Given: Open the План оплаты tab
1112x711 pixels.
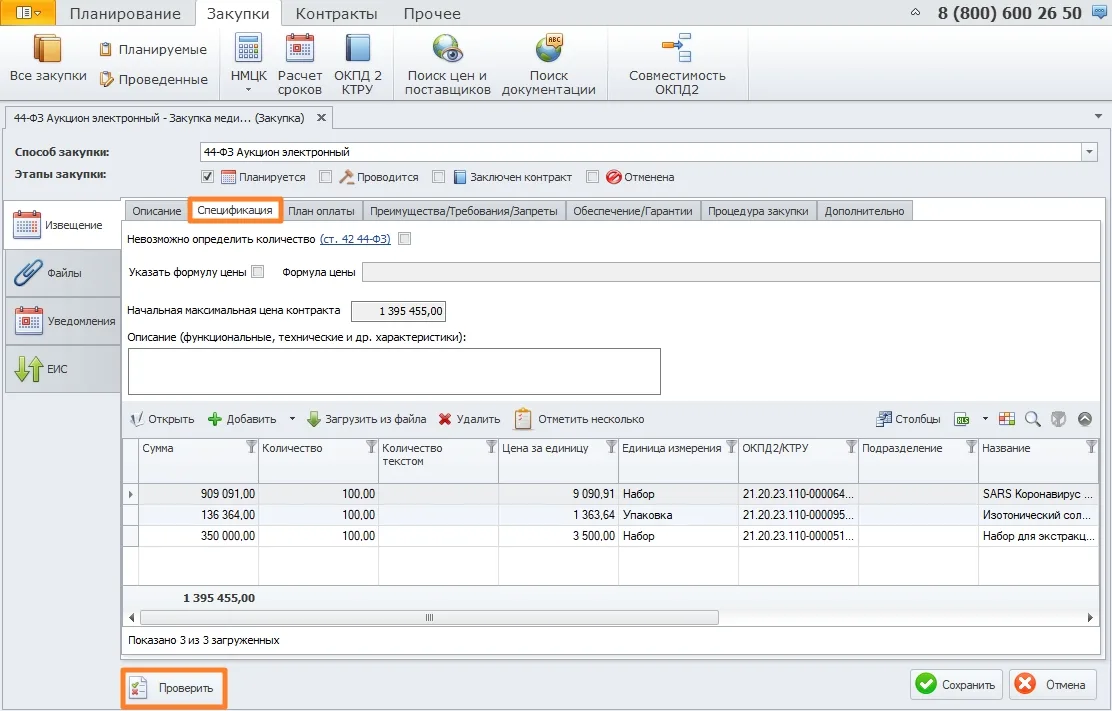Looking at the screenshot, I should click(321, 211).
